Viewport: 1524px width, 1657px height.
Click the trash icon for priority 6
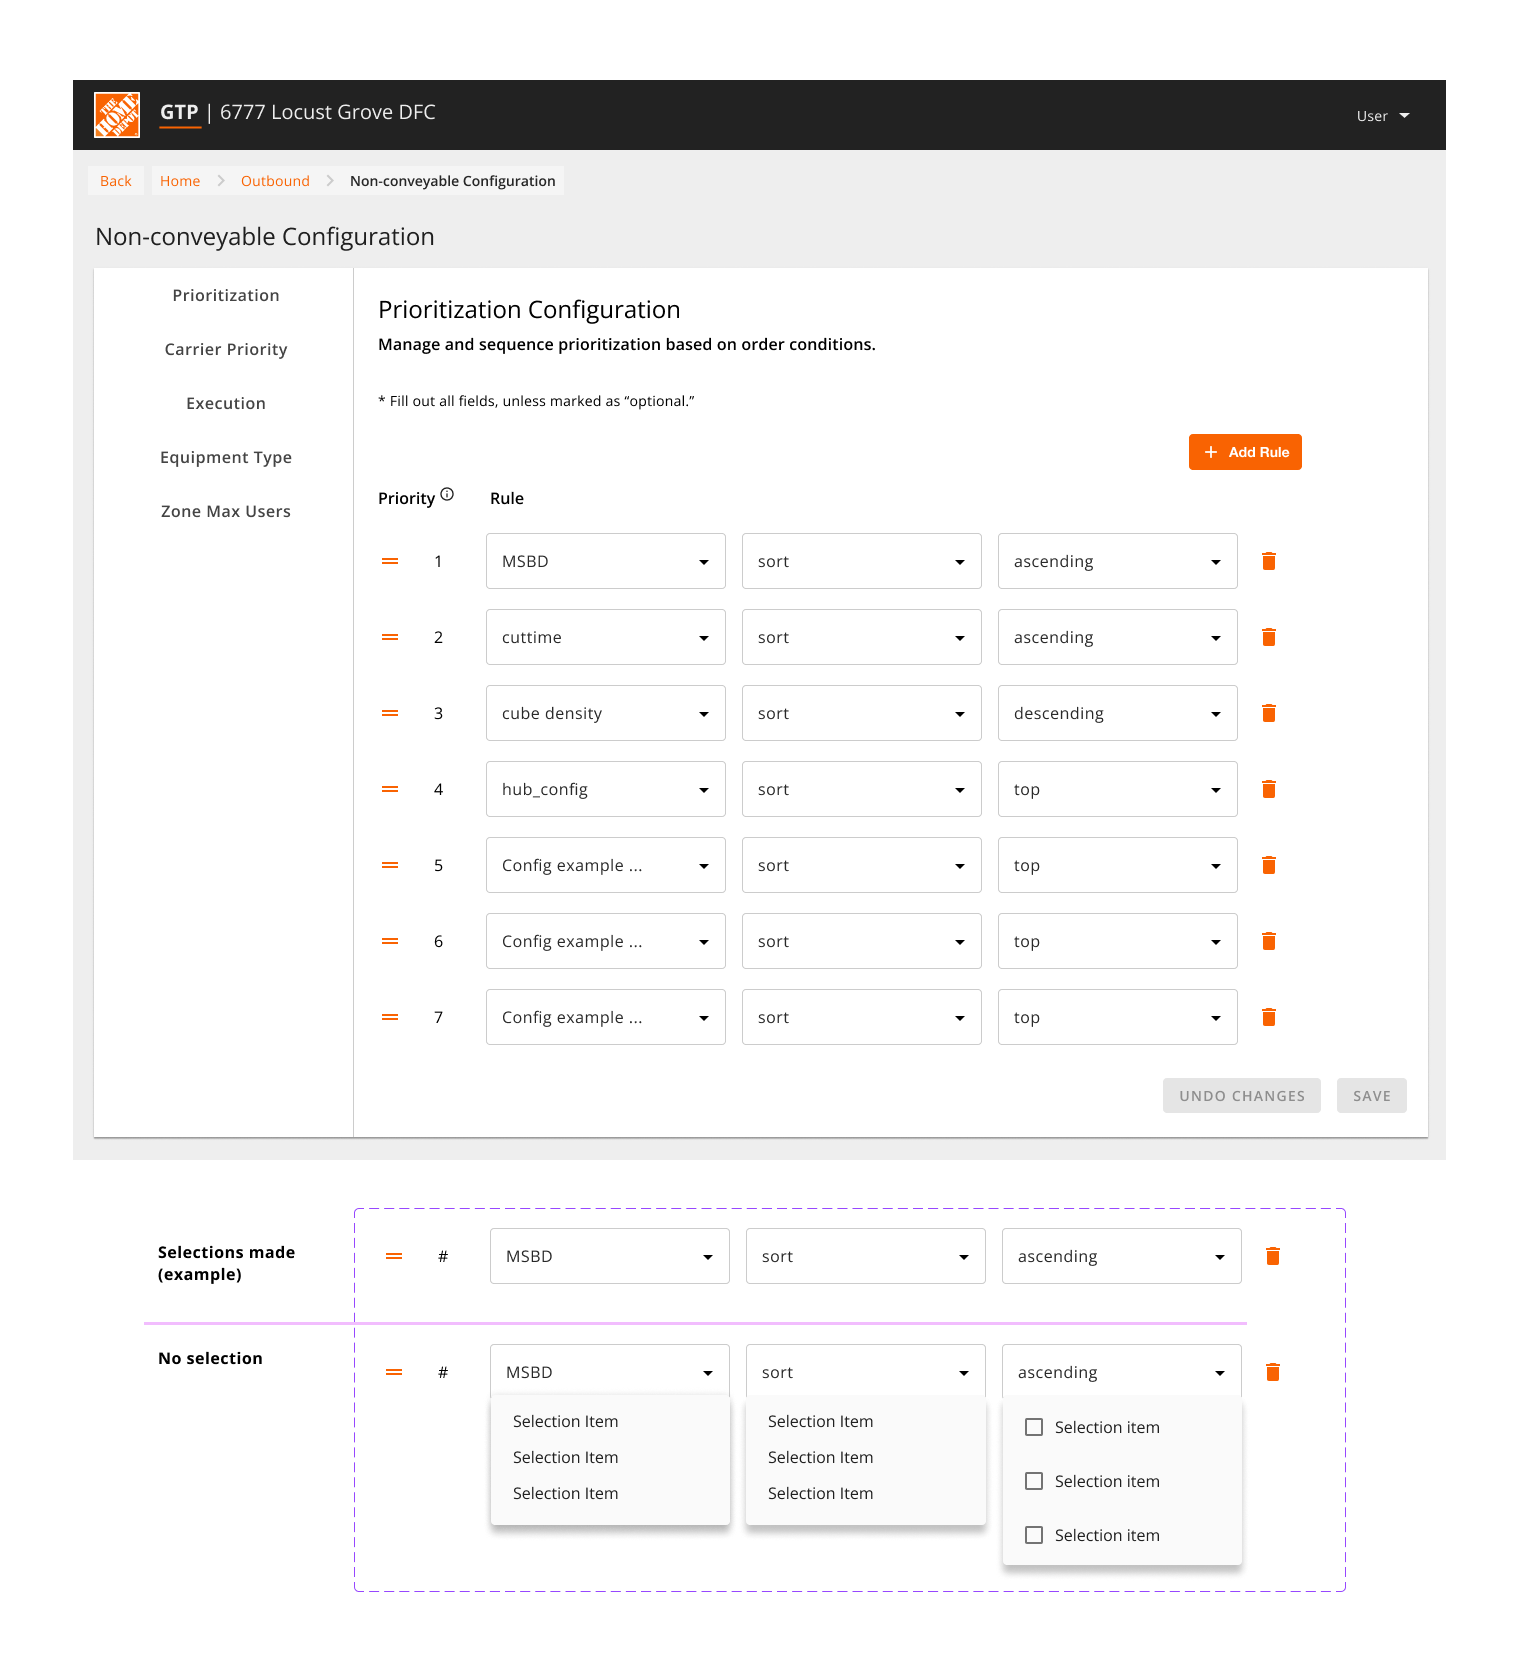tap(1269, 941)
